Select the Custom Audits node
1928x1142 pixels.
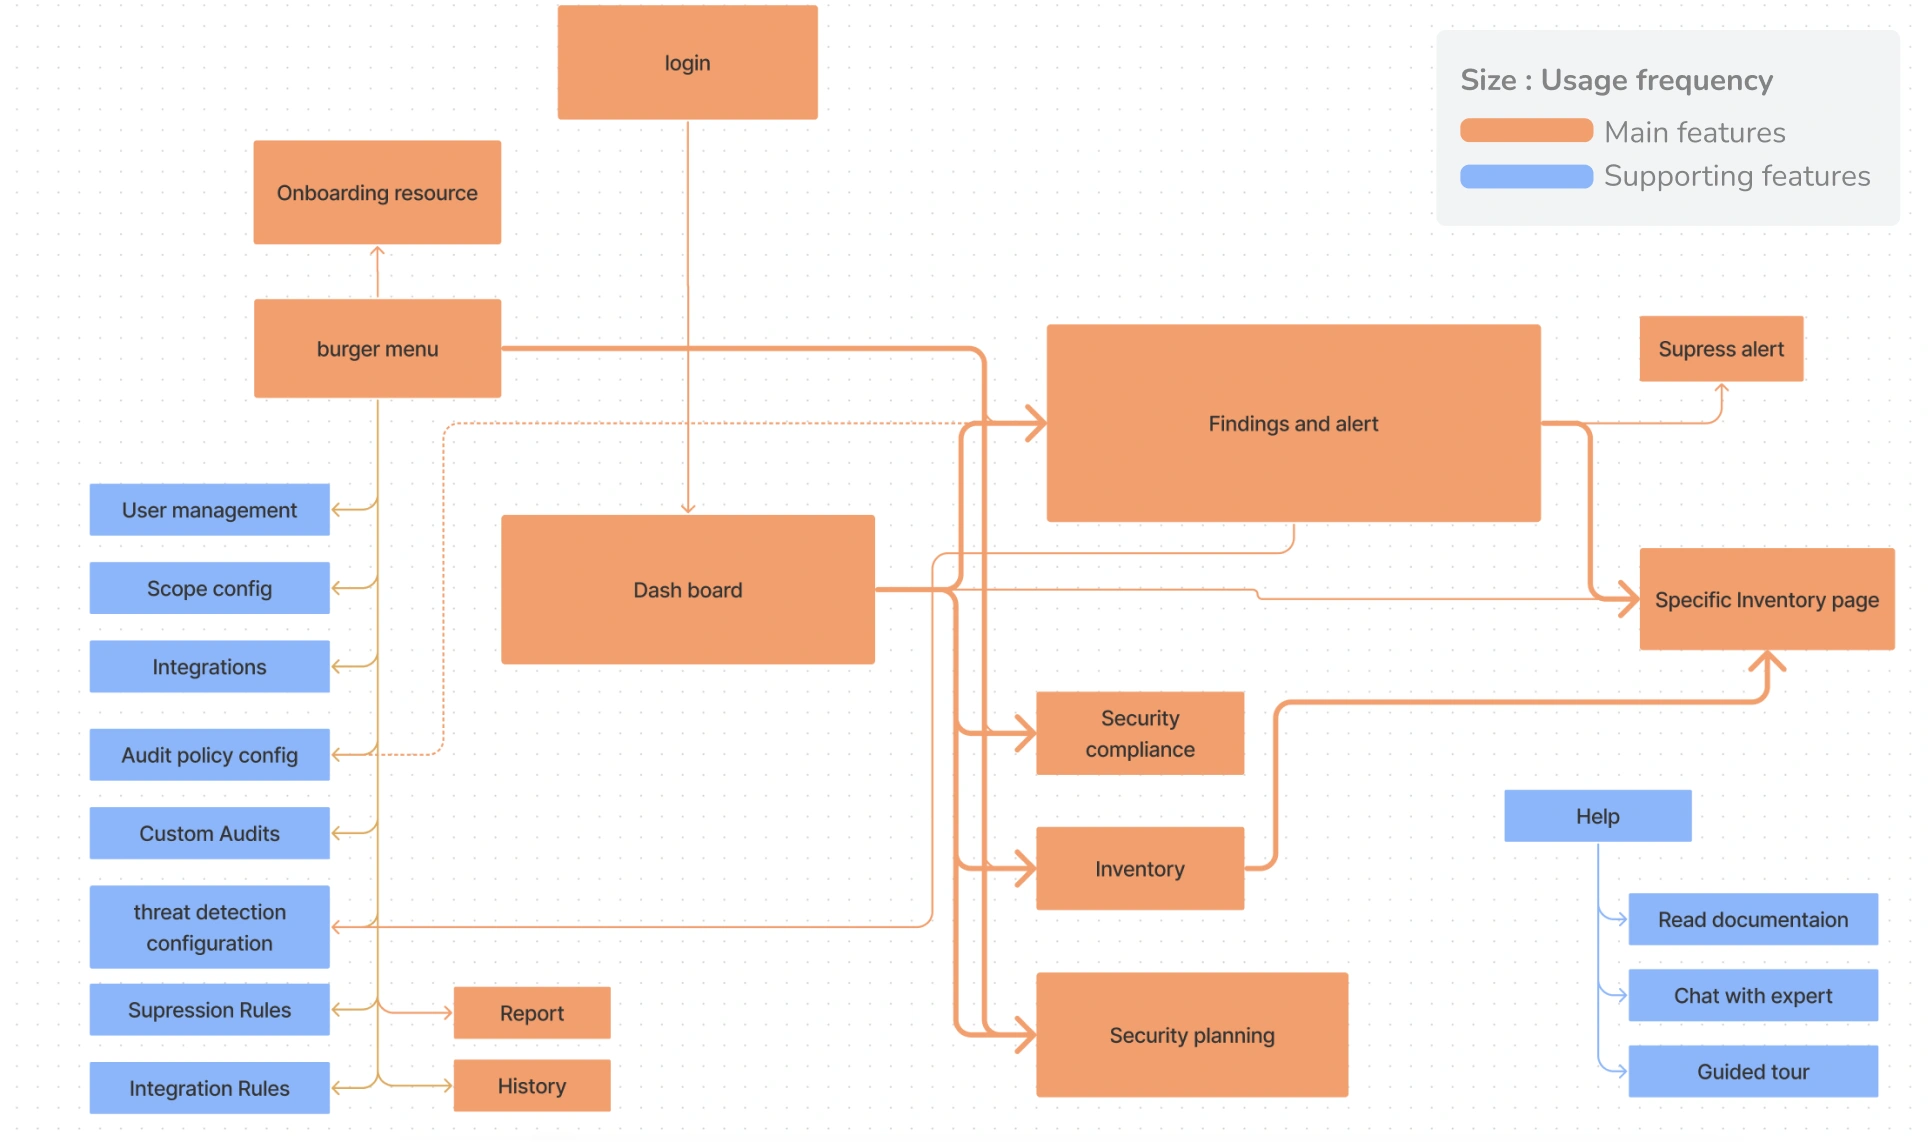pos(209,832)
